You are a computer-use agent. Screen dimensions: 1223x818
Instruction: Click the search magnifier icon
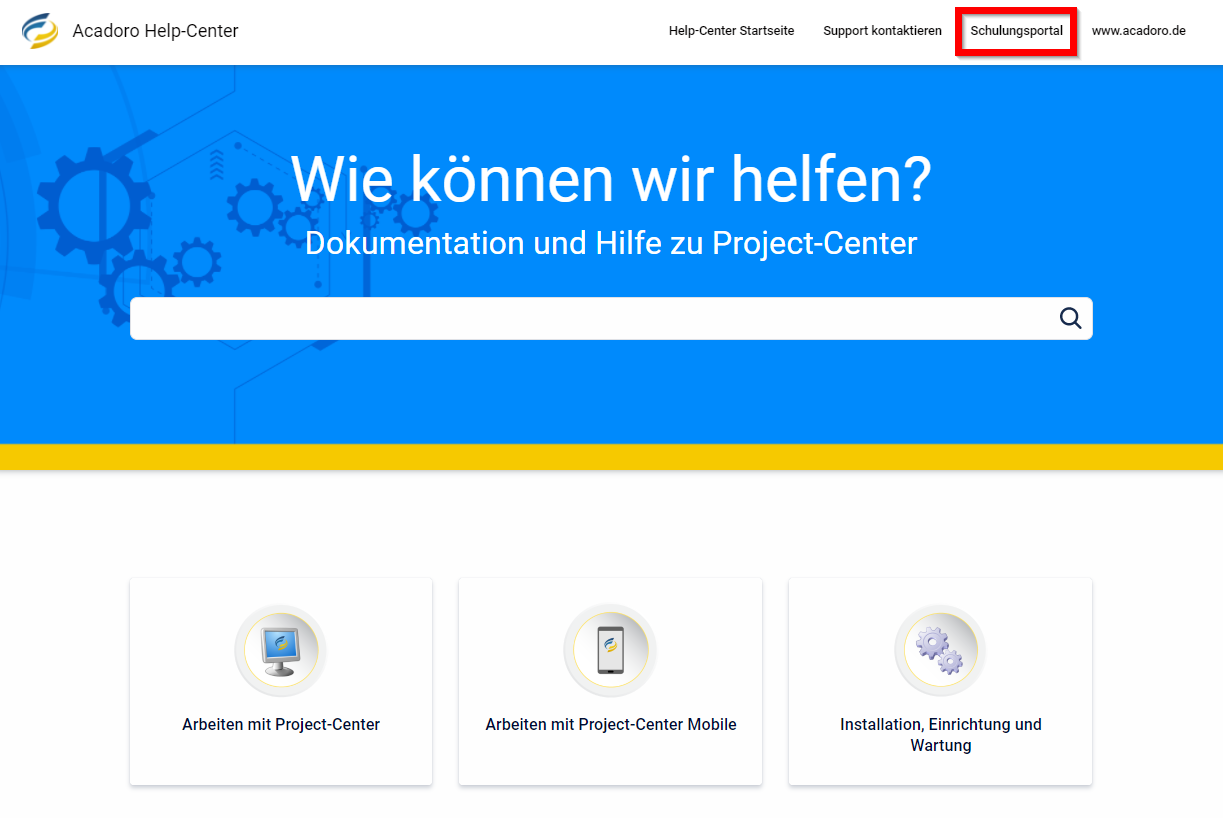point(1070,318)
